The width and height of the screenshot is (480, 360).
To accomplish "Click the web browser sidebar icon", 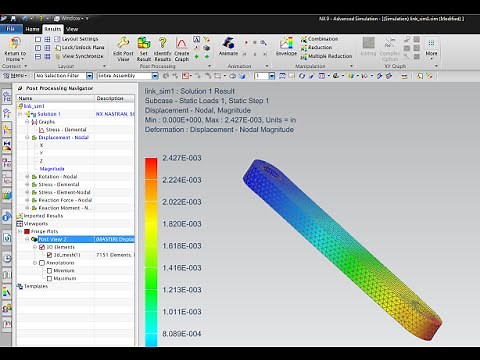I will (x=7, y=217).
